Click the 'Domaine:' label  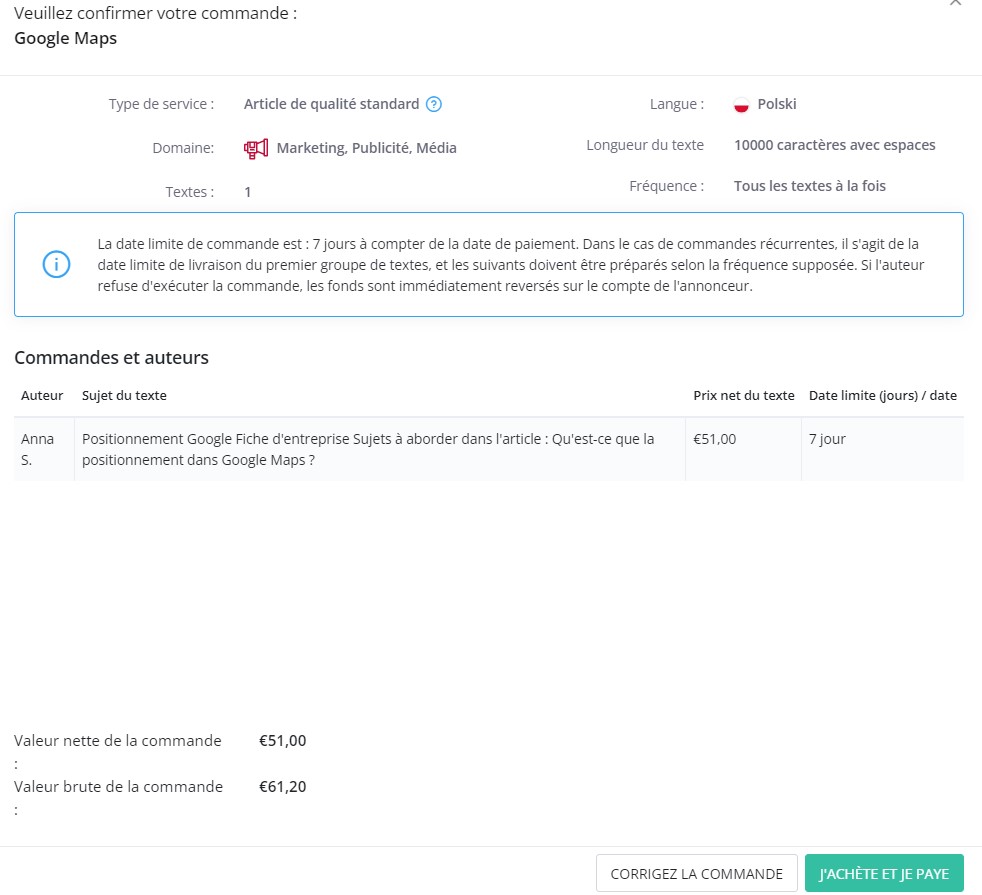pyautogui.click(x=183, y=148)
